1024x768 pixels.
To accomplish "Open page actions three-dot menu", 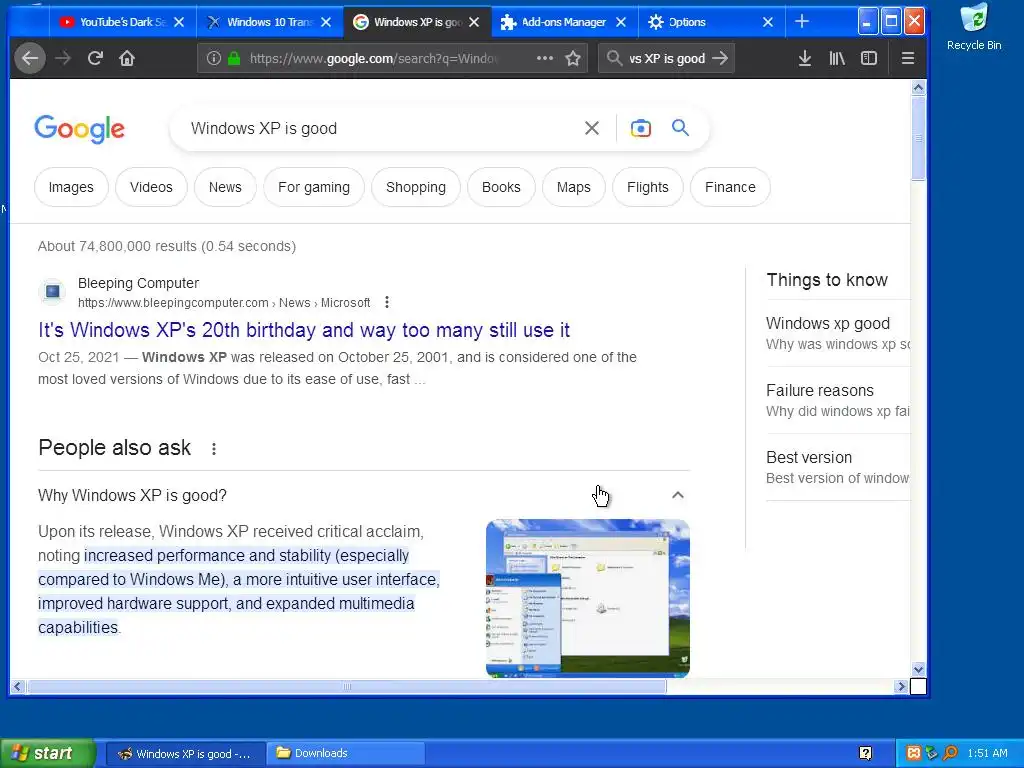I will pos(545,58).
